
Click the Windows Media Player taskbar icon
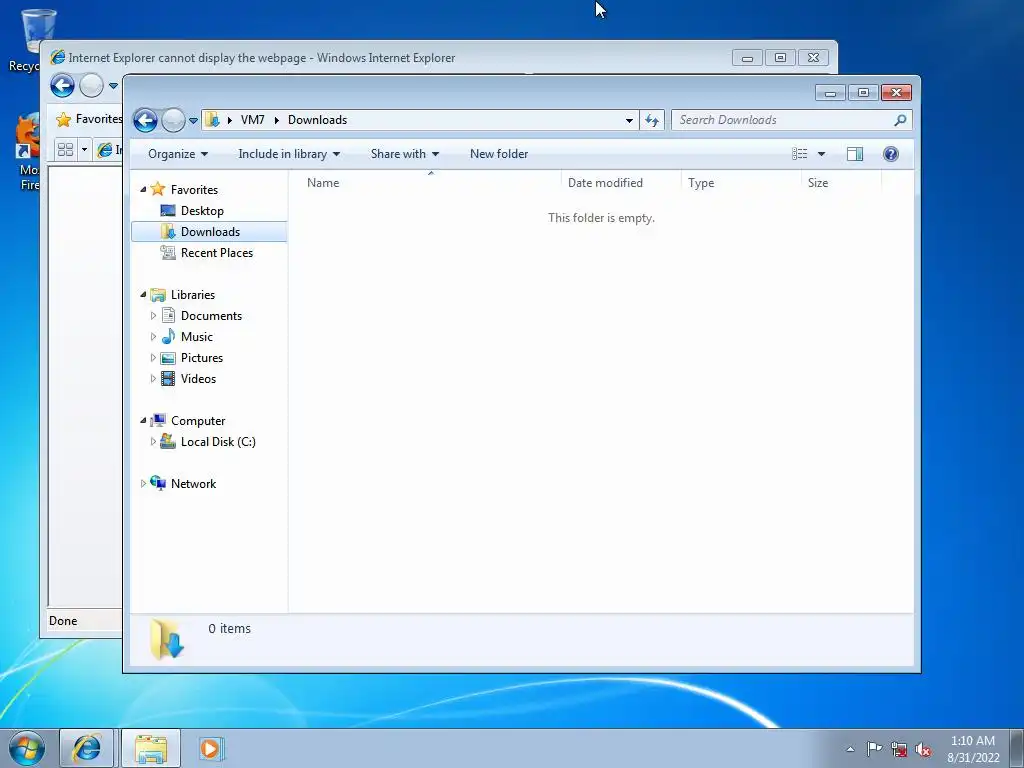tap(210, 748)
